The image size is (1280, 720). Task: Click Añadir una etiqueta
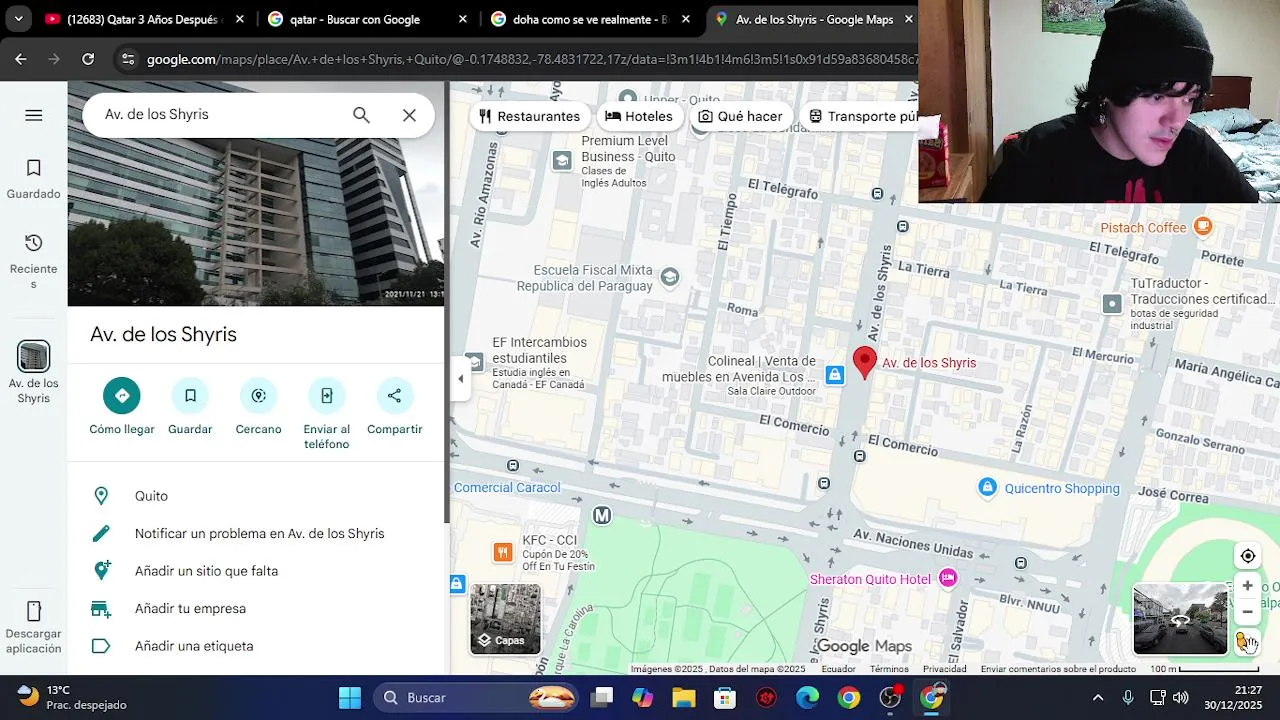click(256, 646)
